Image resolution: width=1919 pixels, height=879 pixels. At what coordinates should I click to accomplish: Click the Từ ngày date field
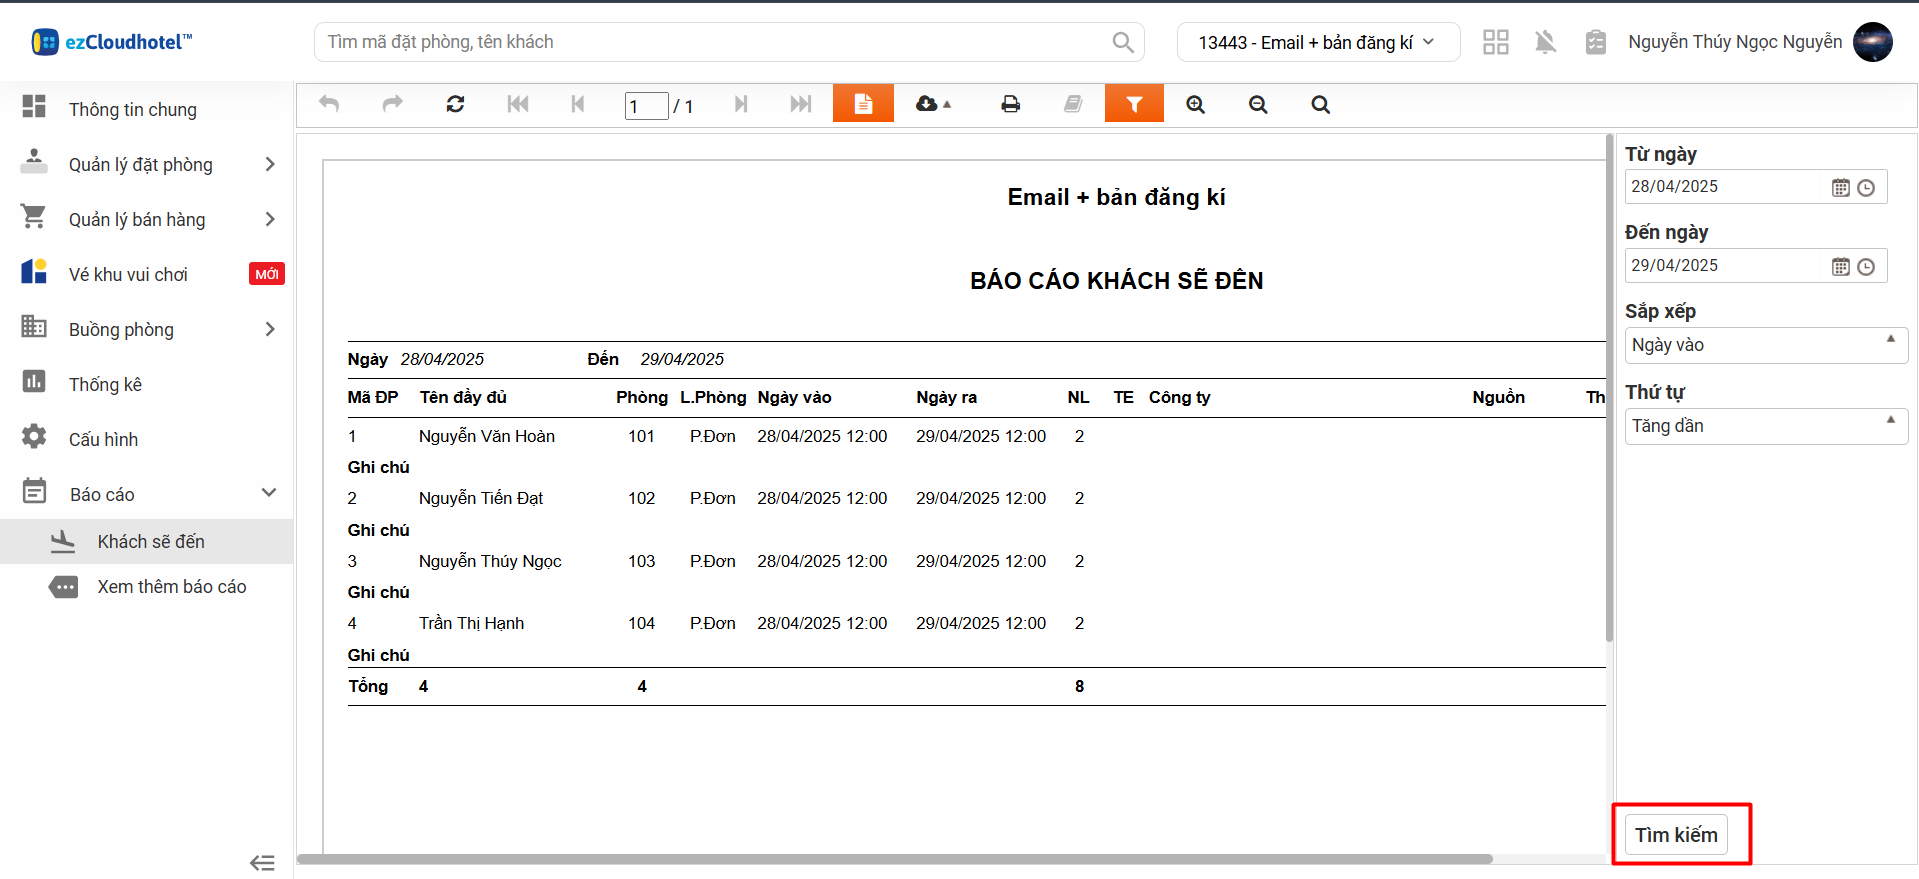[1725, 187]
